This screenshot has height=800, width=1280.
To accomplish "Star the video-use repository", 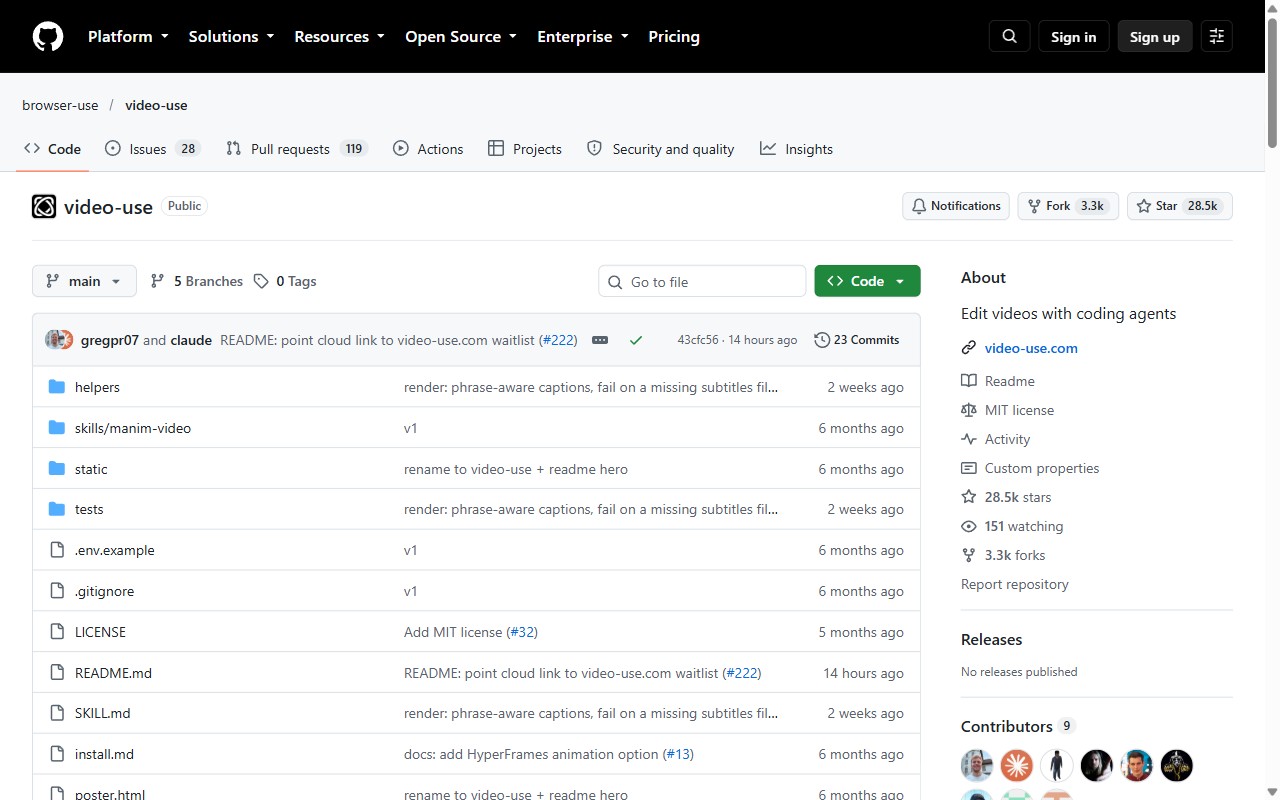I will coord(1179,206).
